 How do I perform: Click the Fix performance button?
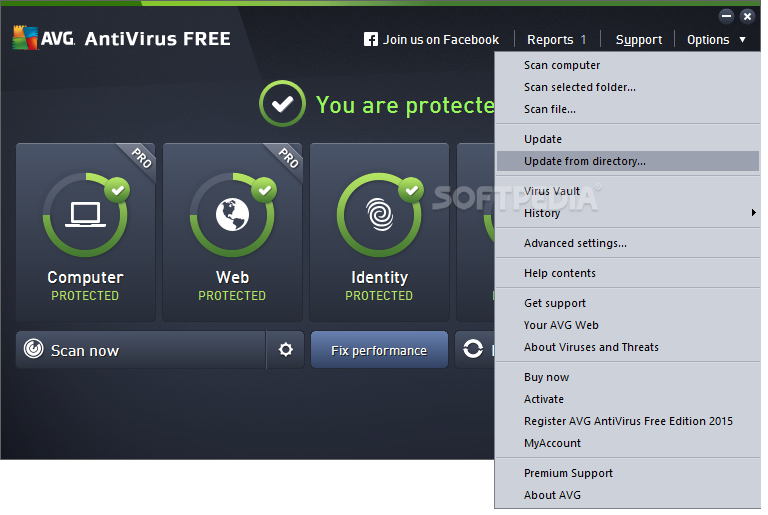point(379,350)
